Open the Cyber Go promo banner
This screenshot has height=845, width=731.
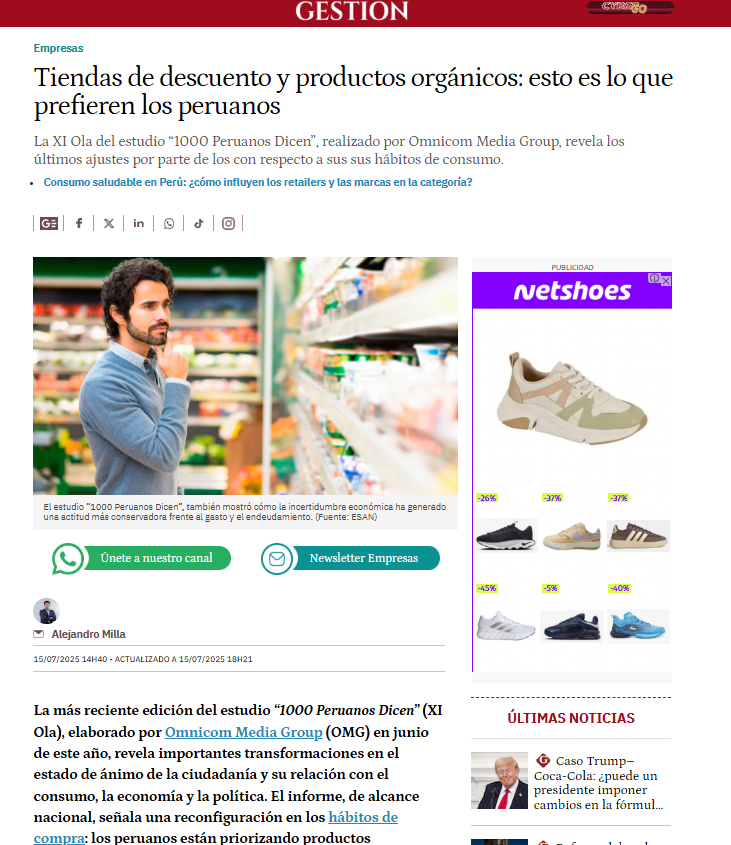pos(630,8)
